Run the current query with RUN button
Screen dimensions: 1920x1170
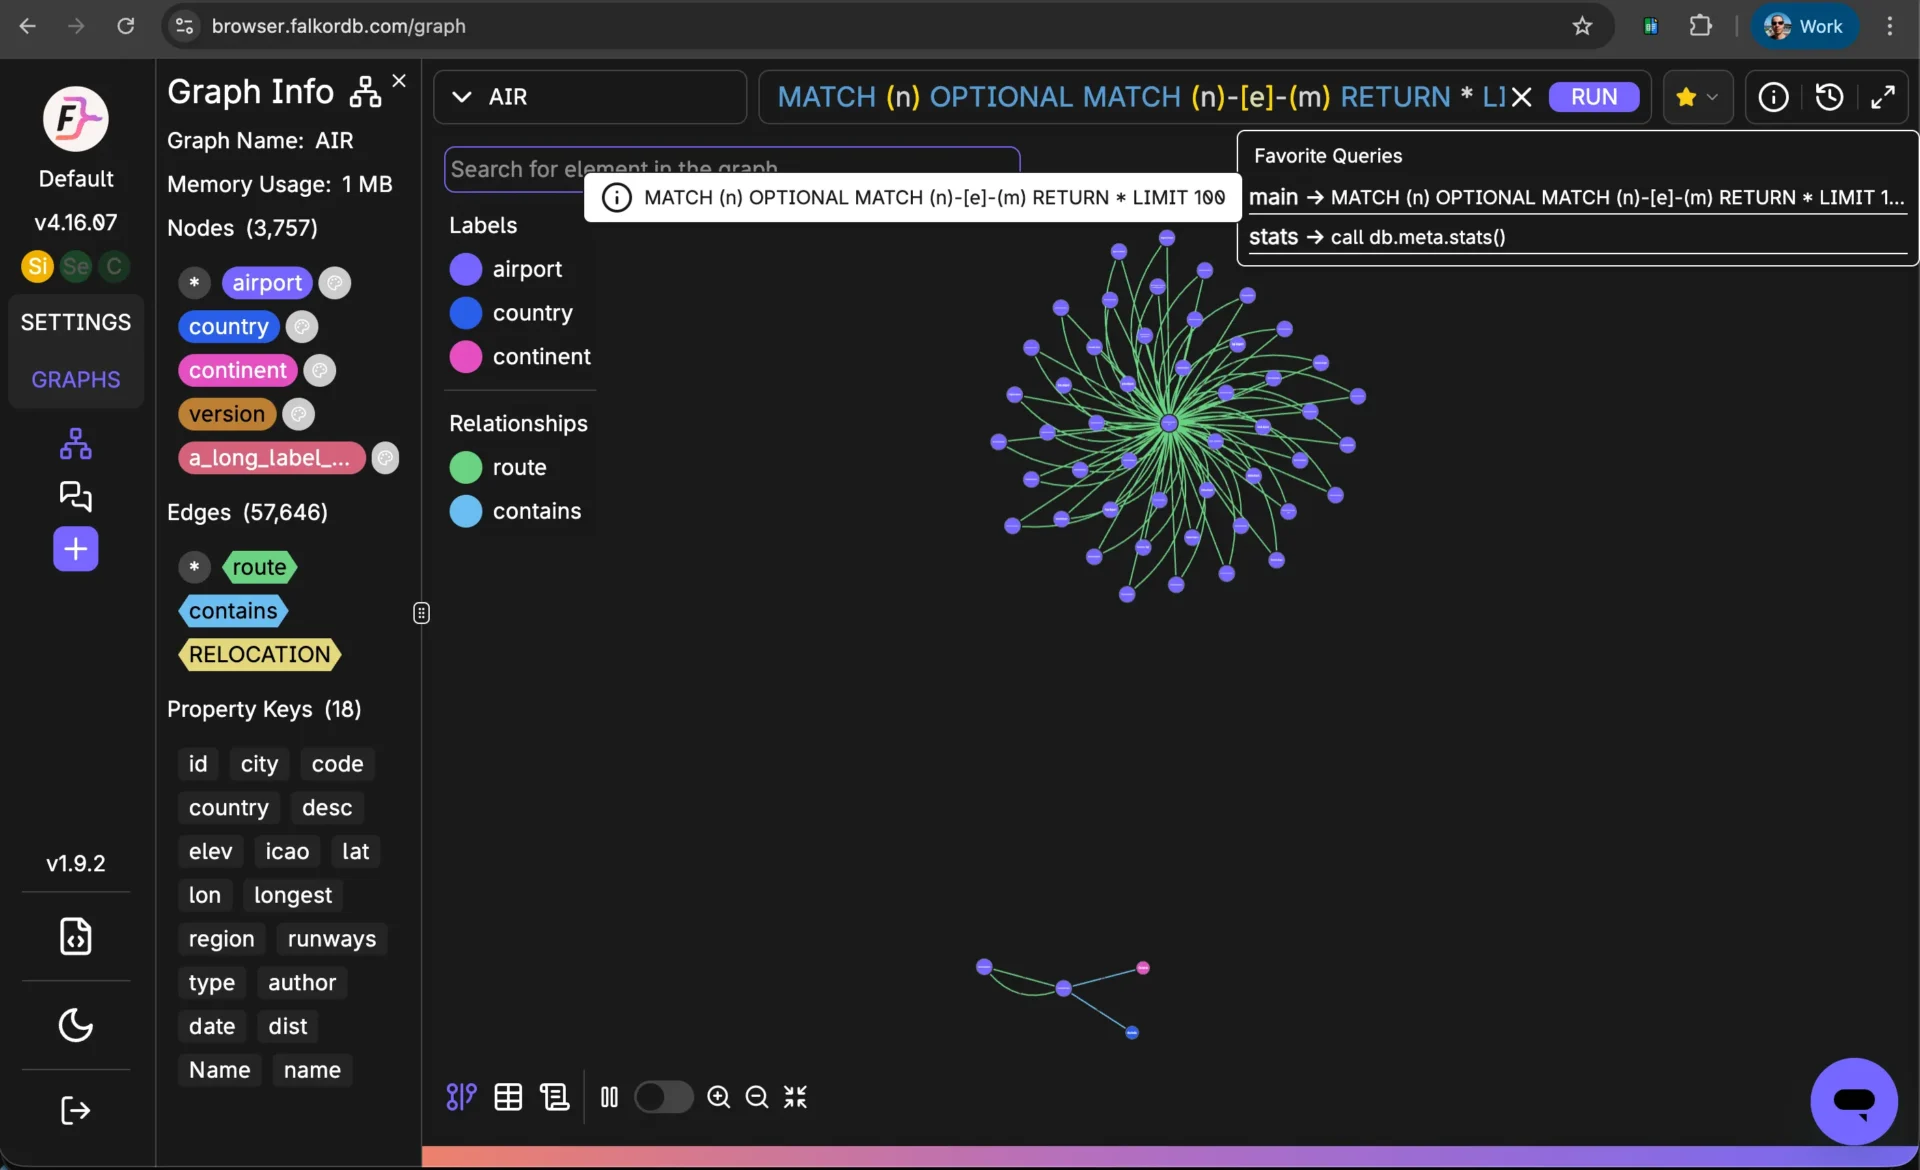click(x=1592, y=96)
